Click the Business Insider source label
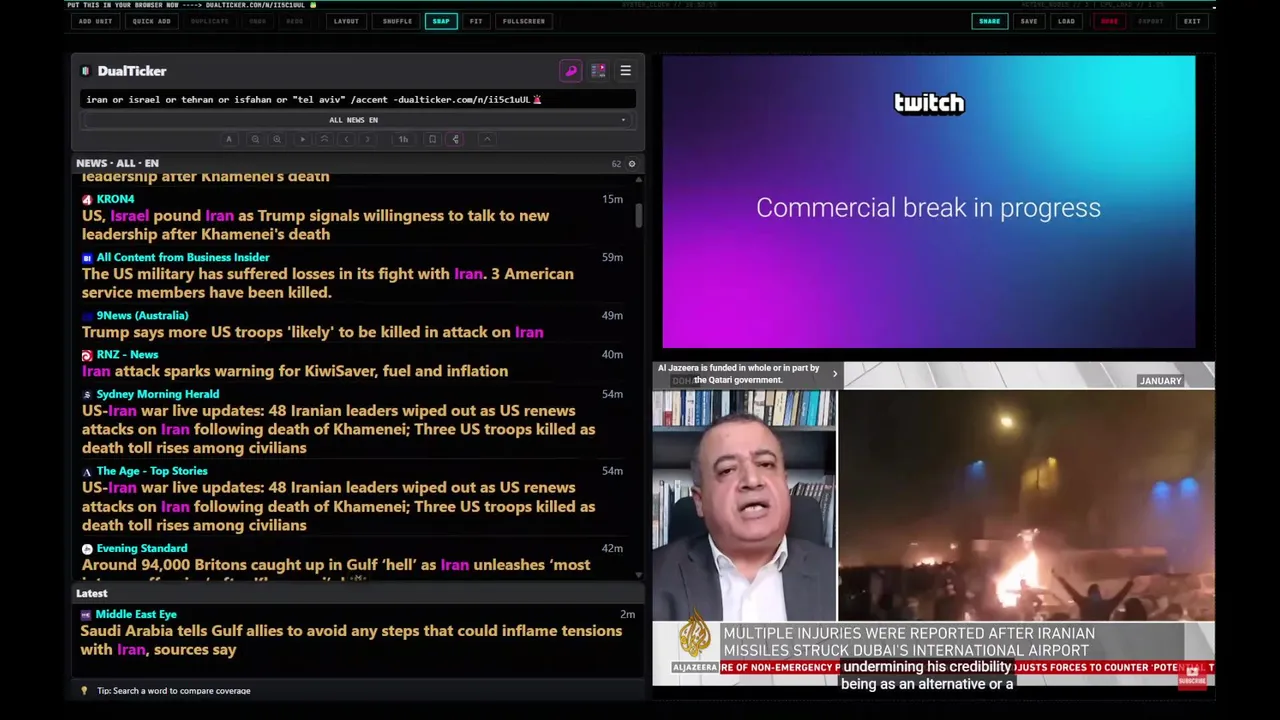Screen dimensions: 1280x720 point(183,257)
